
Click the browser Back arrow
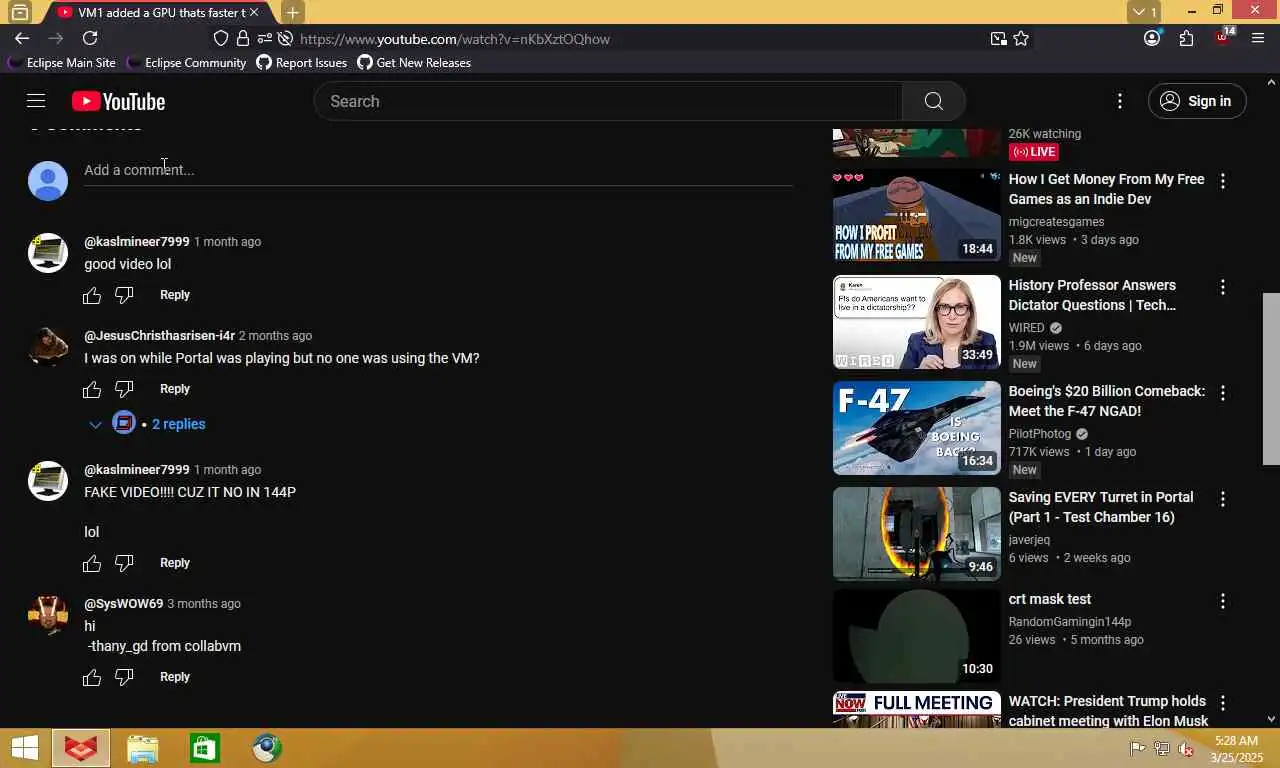(x=22, y=38)
